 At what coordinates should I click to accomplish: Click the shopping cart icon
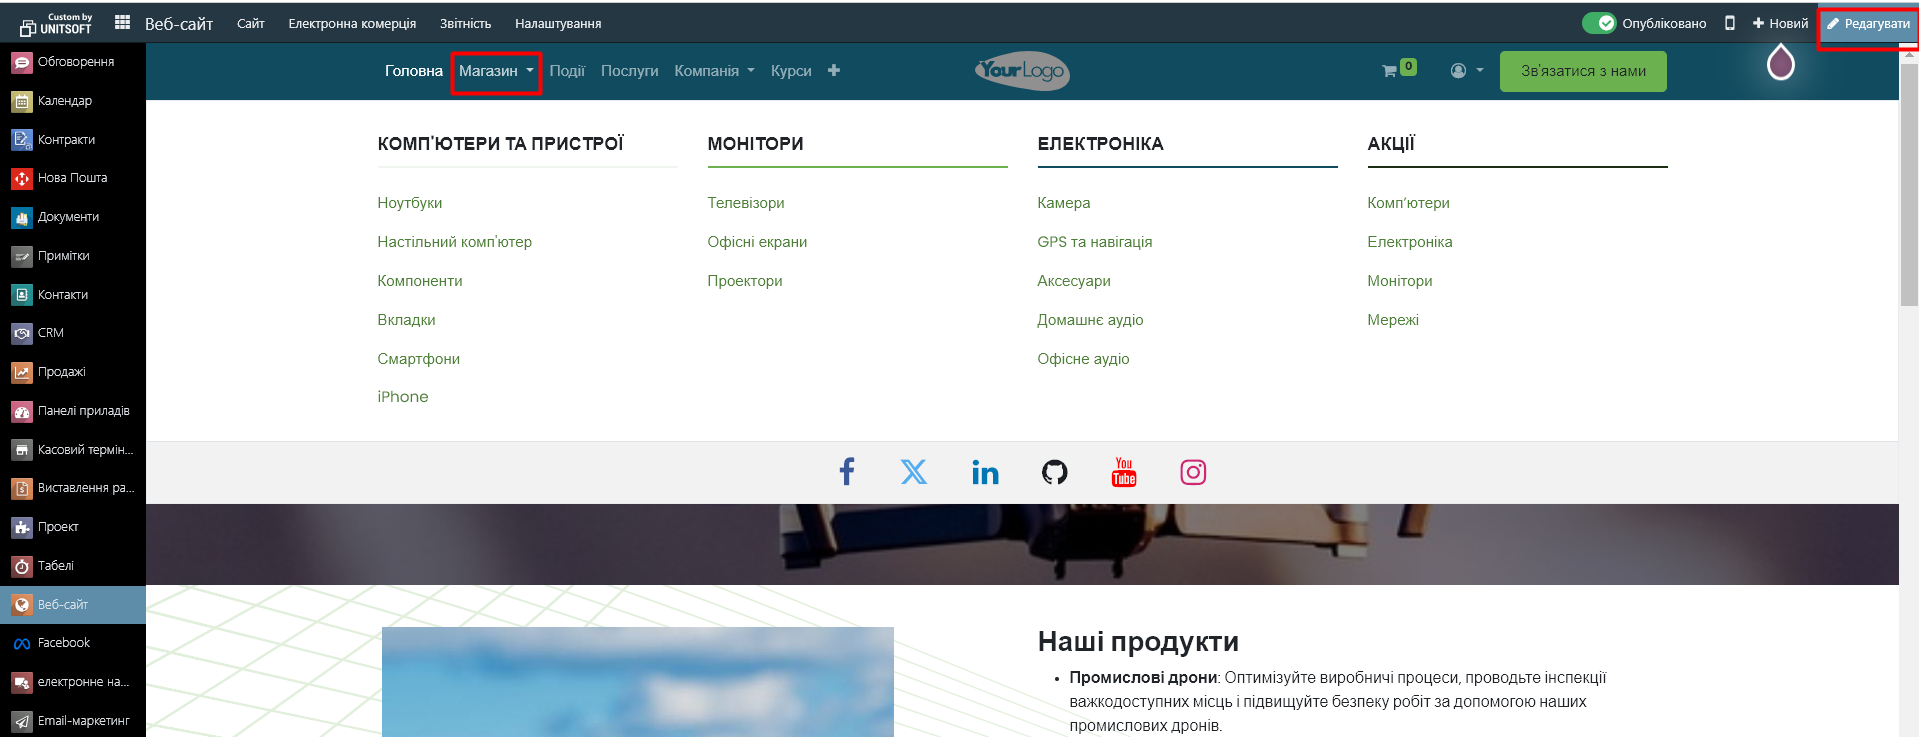pos(1389,71)
